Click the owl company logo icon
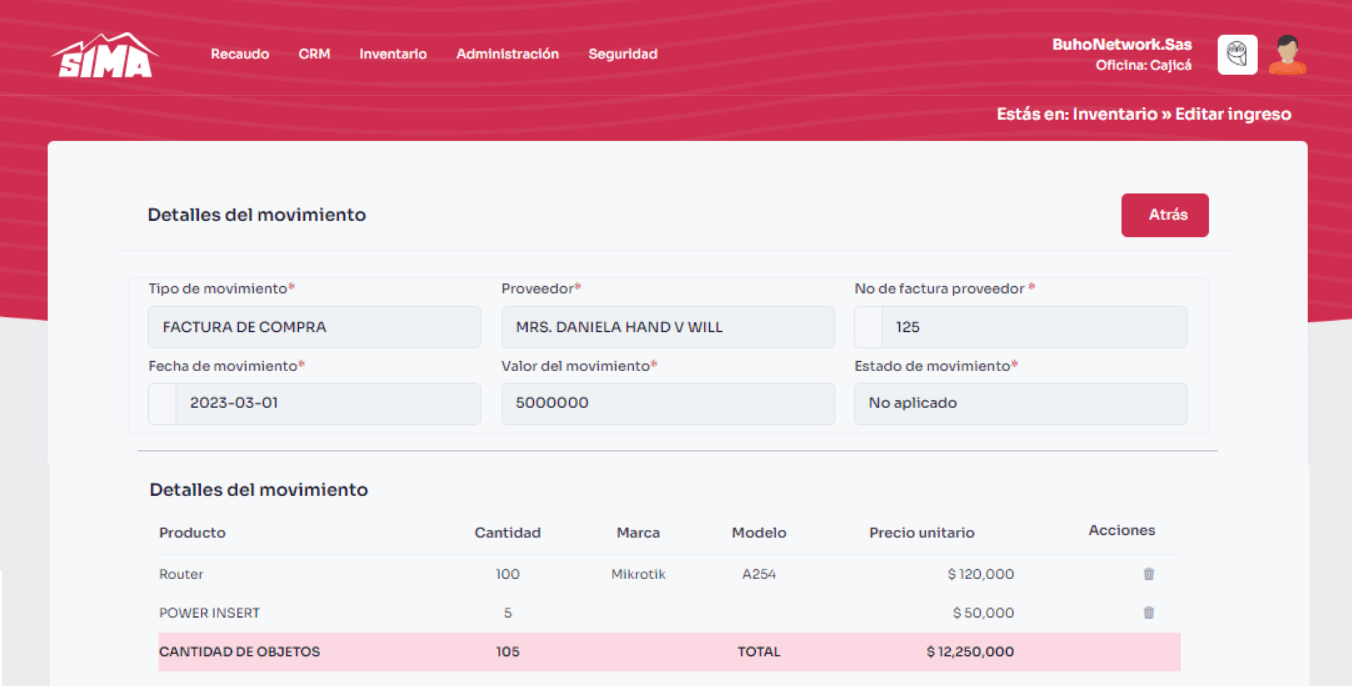 click(x=1237, y=55)
